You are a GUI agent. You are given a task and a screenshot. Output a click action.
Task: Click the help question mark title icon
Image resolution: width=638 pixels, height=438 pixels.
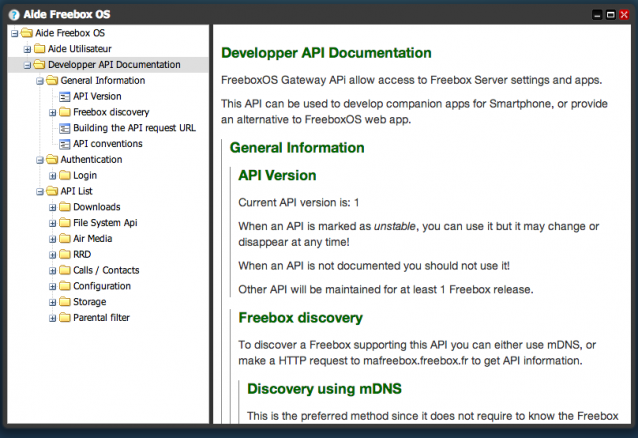[x=14, y=15]
